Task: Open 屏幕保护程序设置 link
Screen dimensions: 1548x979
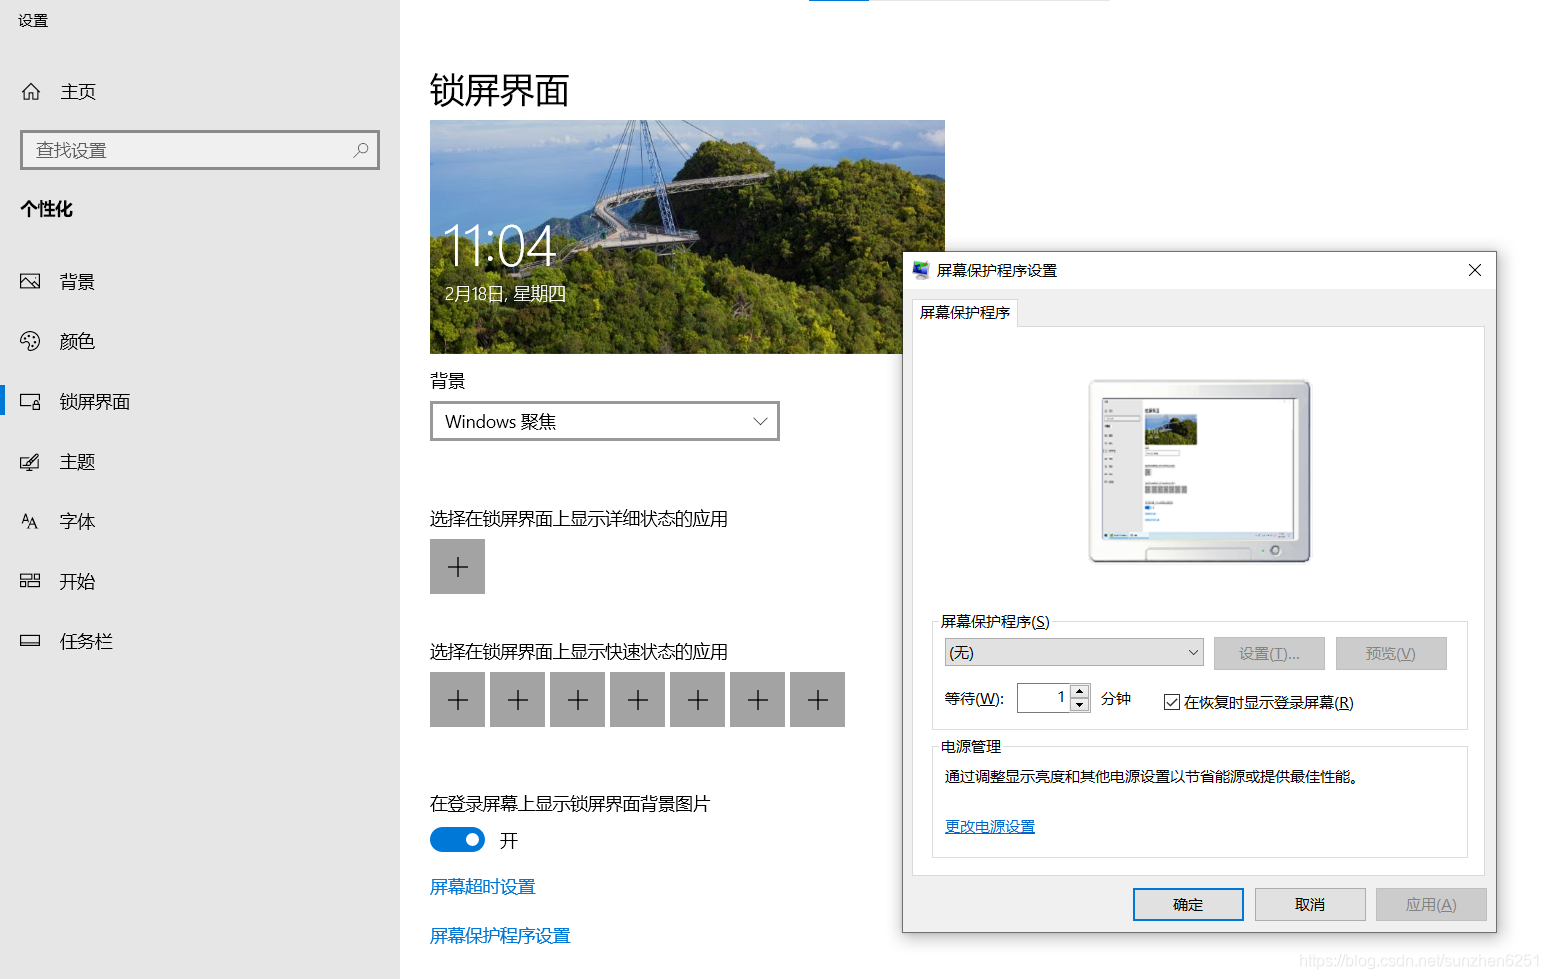Action: coord(500,936)
